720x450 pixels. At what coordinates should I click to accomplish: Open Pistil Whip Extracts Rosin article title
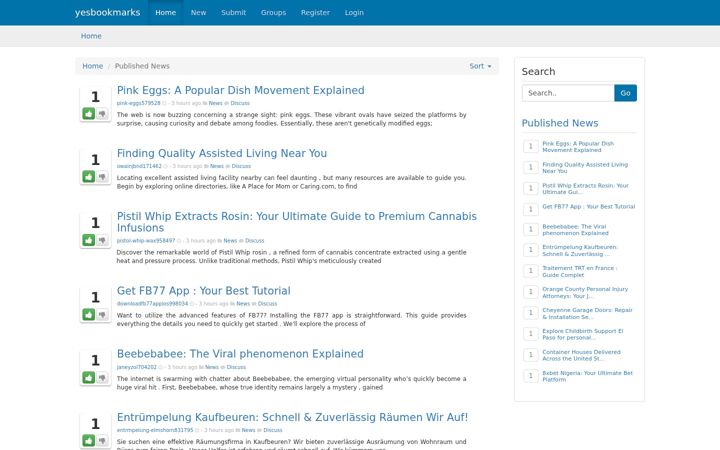pos(297,222)
